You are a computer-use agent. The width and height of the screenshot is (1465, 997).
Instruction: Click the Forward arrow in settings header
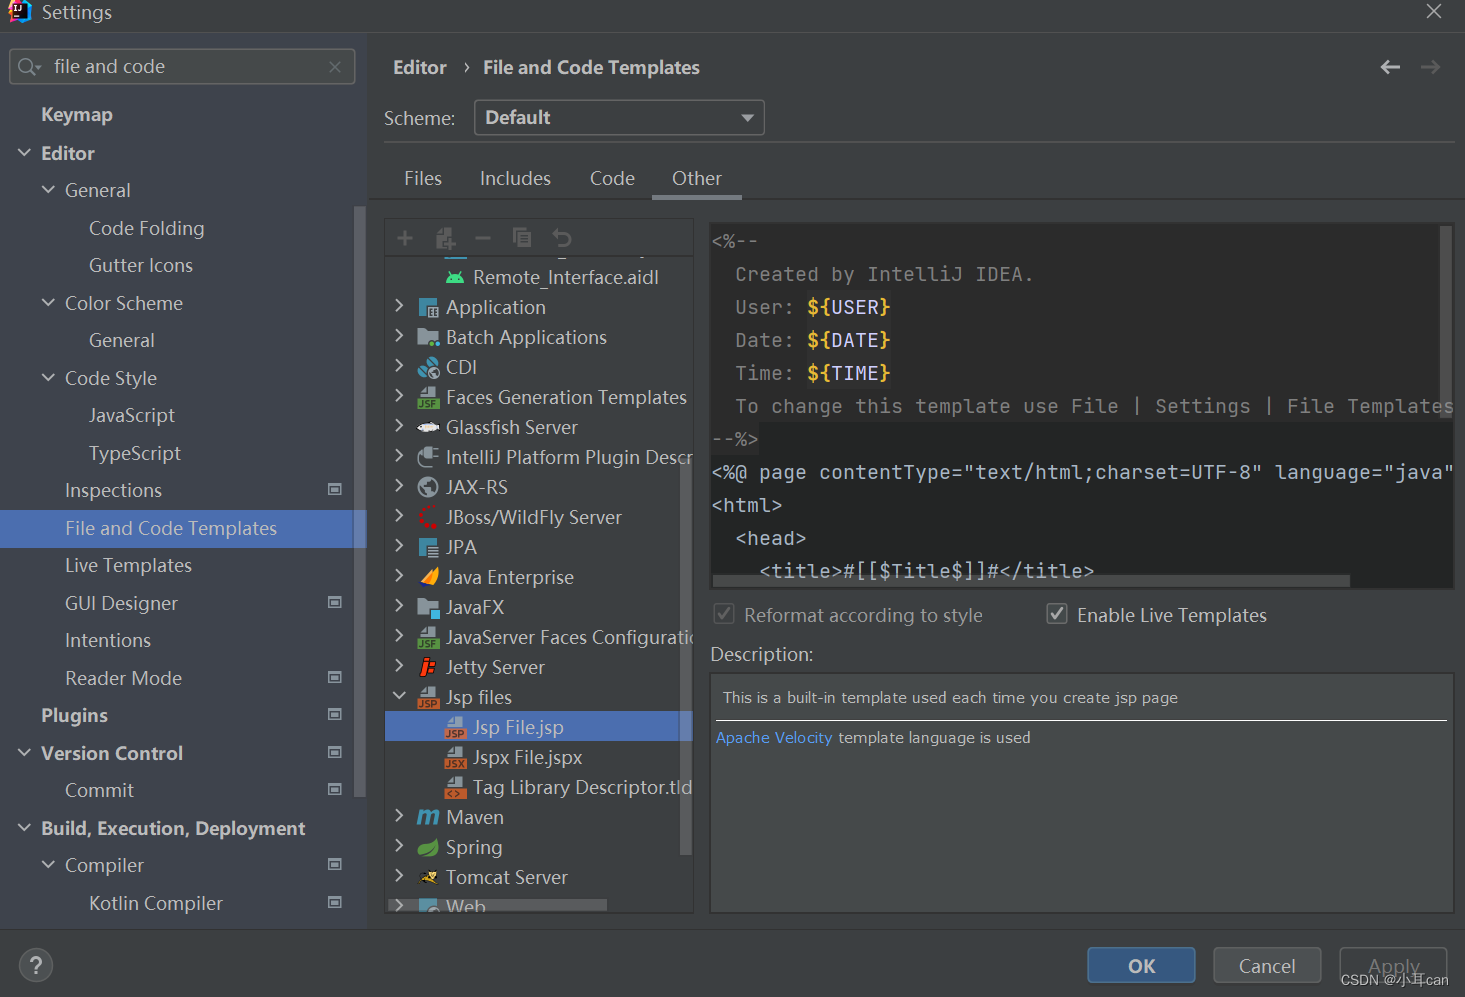(x=1431, y=67)
